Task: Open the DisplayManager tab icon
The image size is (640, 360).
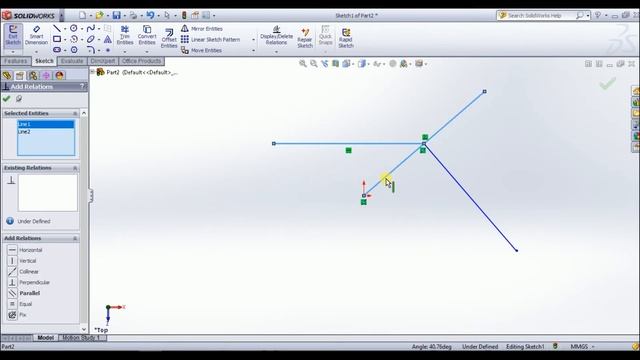Action: click(x=60, y=76)
